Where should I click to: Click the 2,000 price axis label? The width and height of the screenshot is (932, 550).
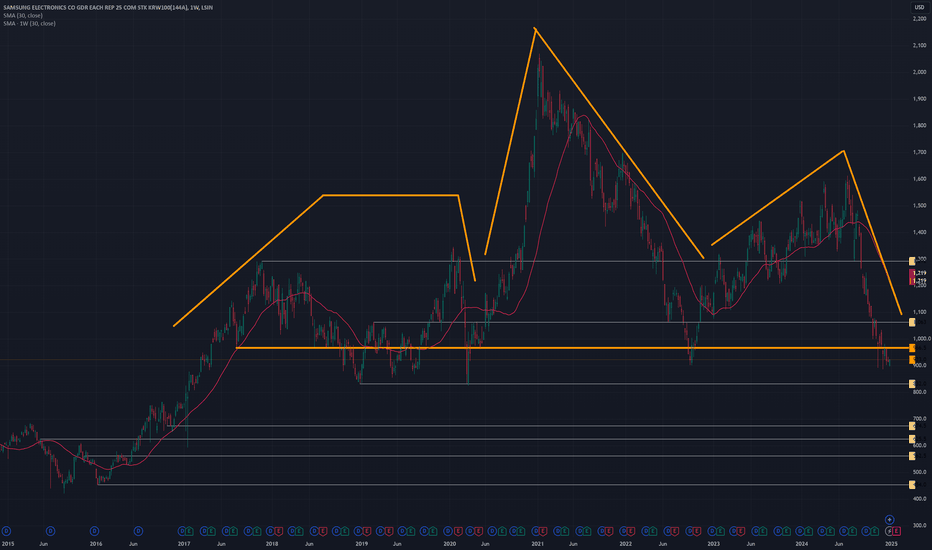pyautogui.click(x=919, y=72)
